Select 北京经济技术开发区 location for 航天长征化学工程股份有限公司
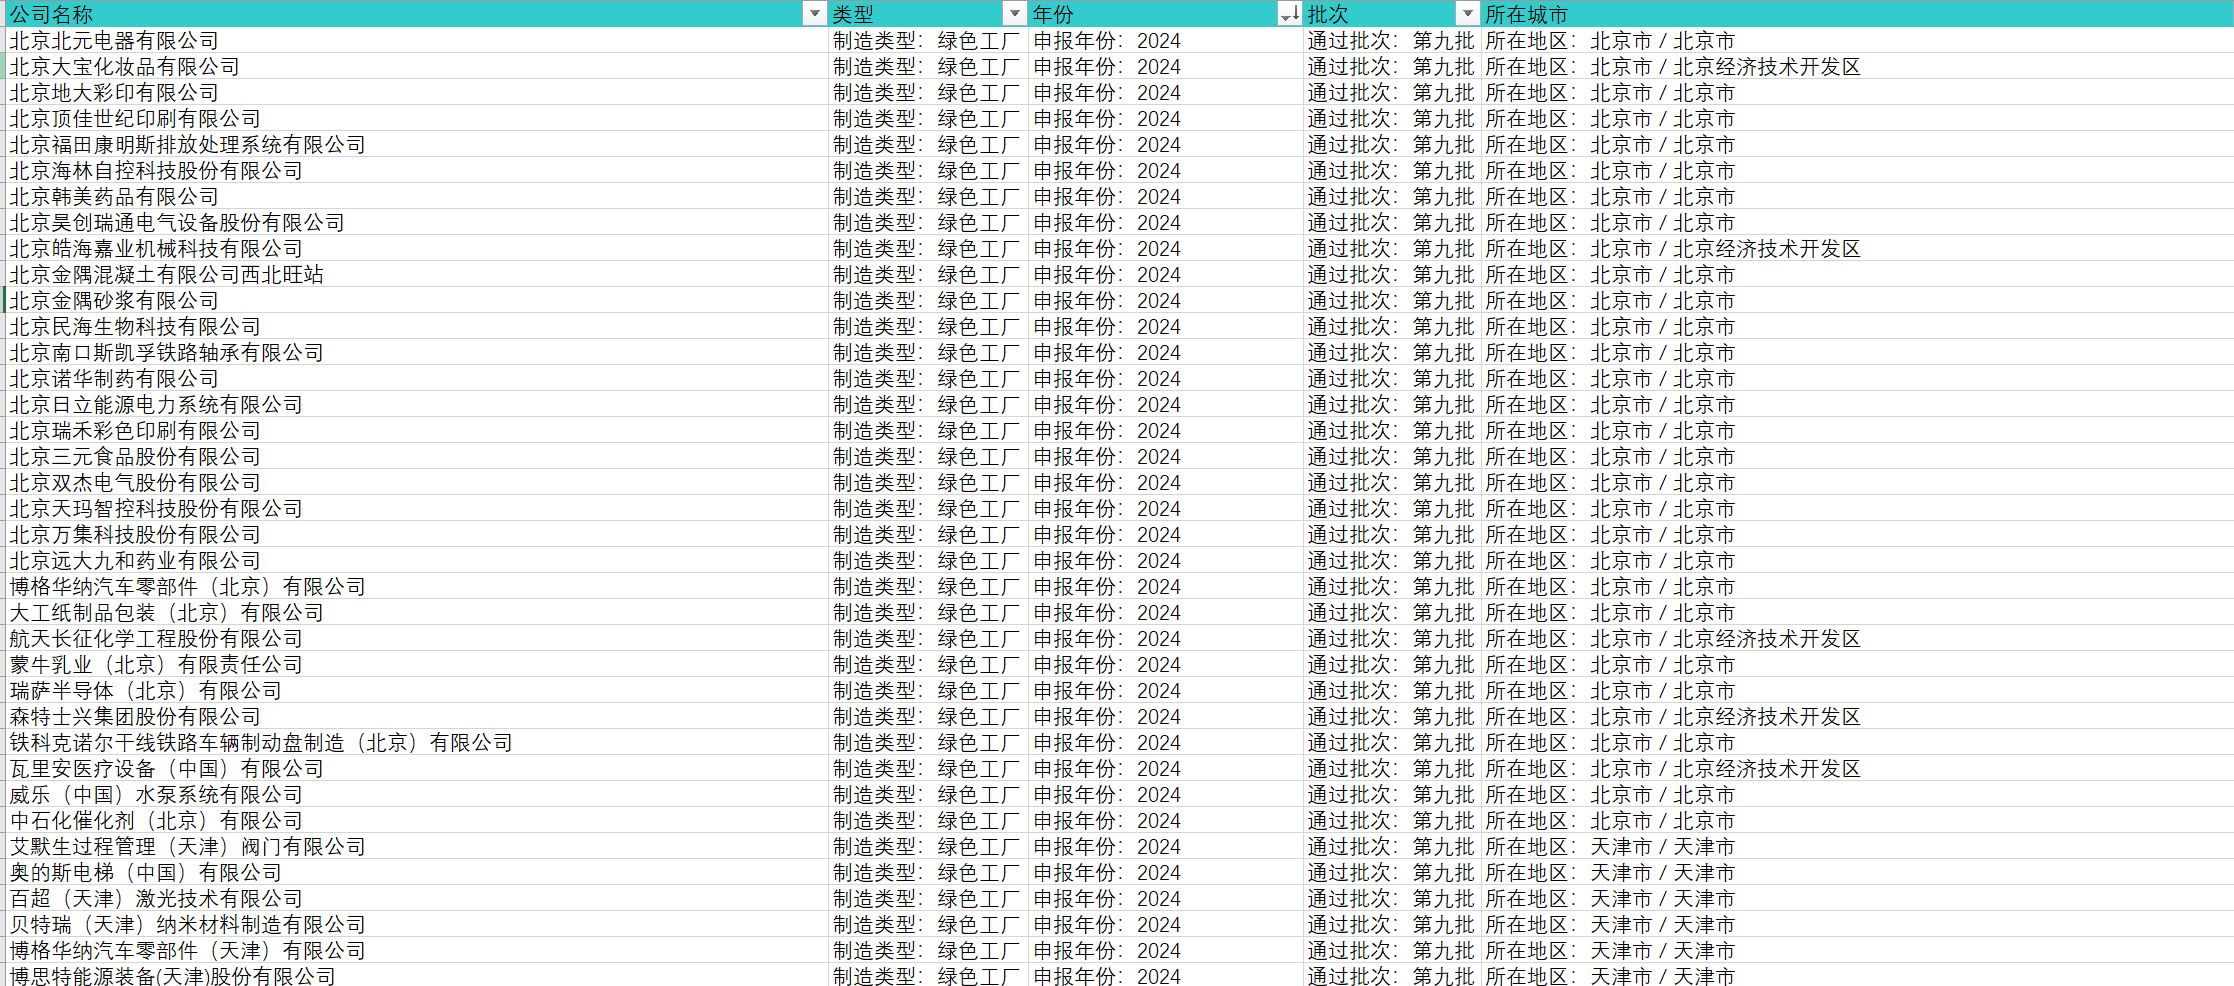This screenshot has height=986, width=2234. (x=1857, y=639)
